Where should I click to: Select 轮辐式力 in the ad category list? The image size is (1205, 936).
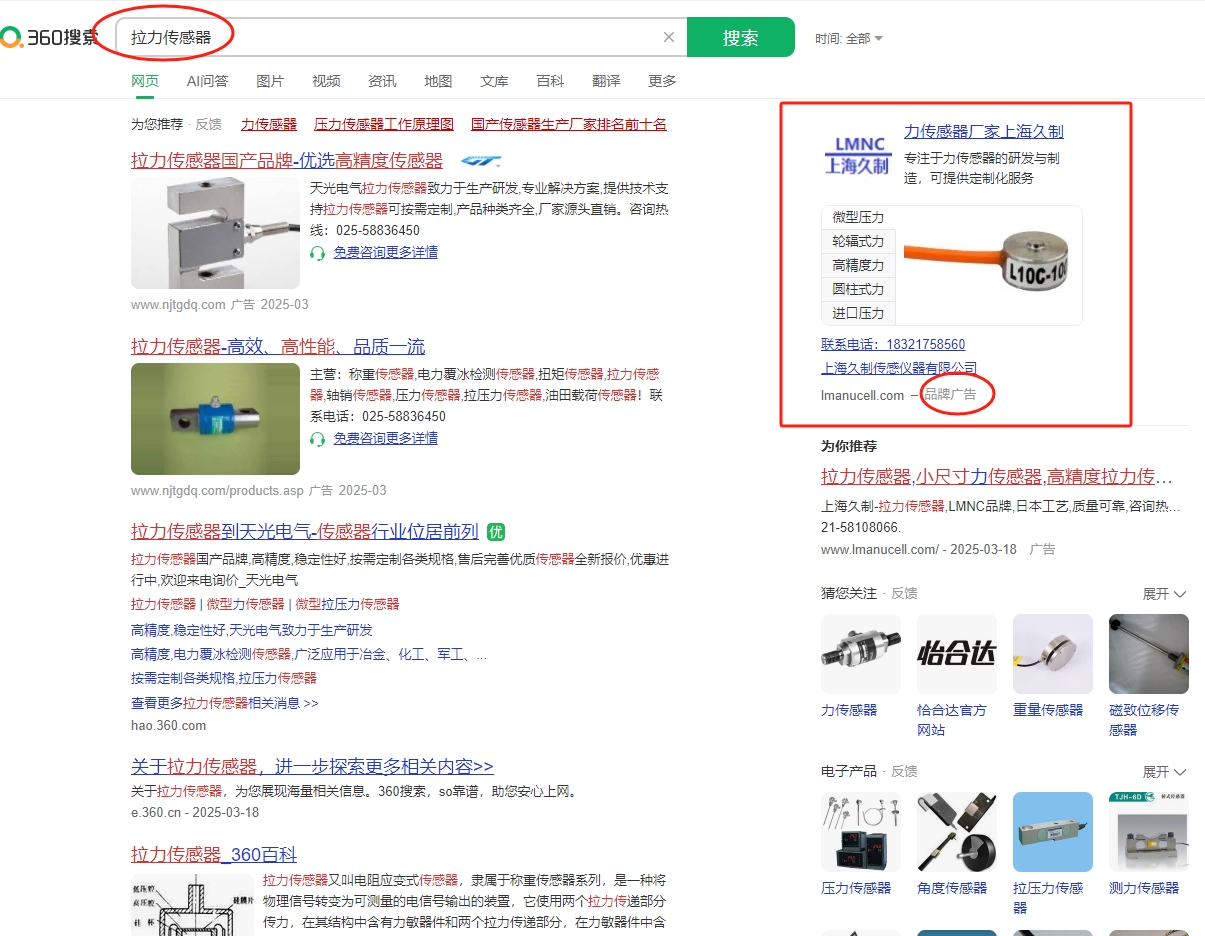tap(858, 241)
